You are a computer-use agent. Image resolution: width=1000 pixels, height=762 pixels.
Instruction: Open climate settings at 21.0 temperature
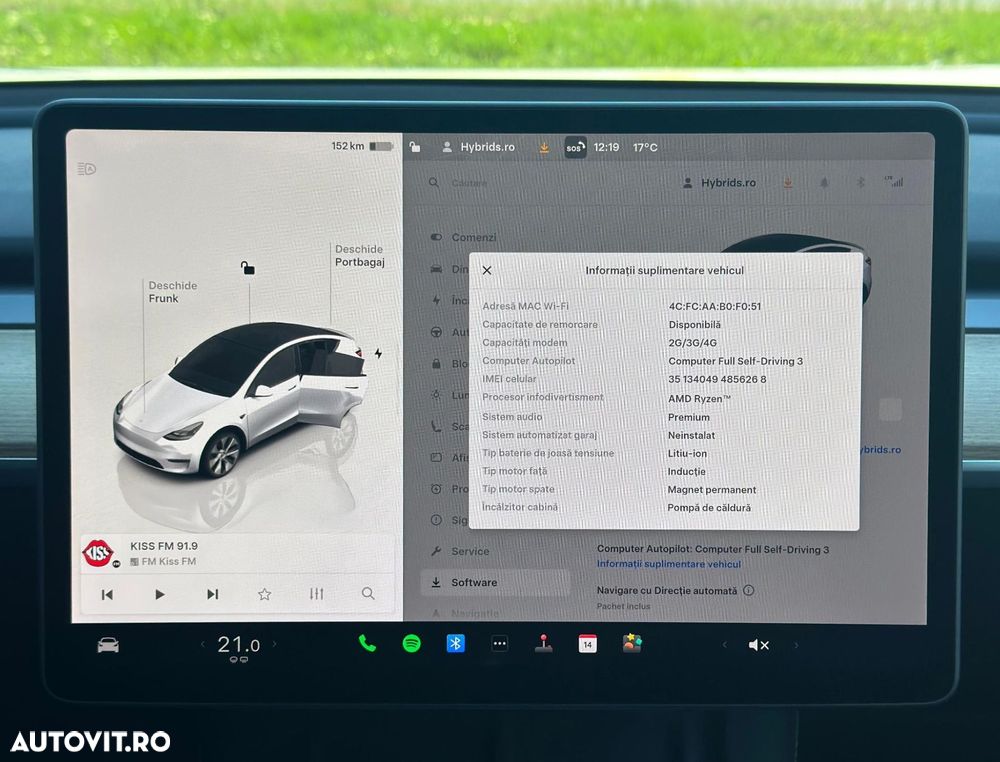tap(239, 645)
